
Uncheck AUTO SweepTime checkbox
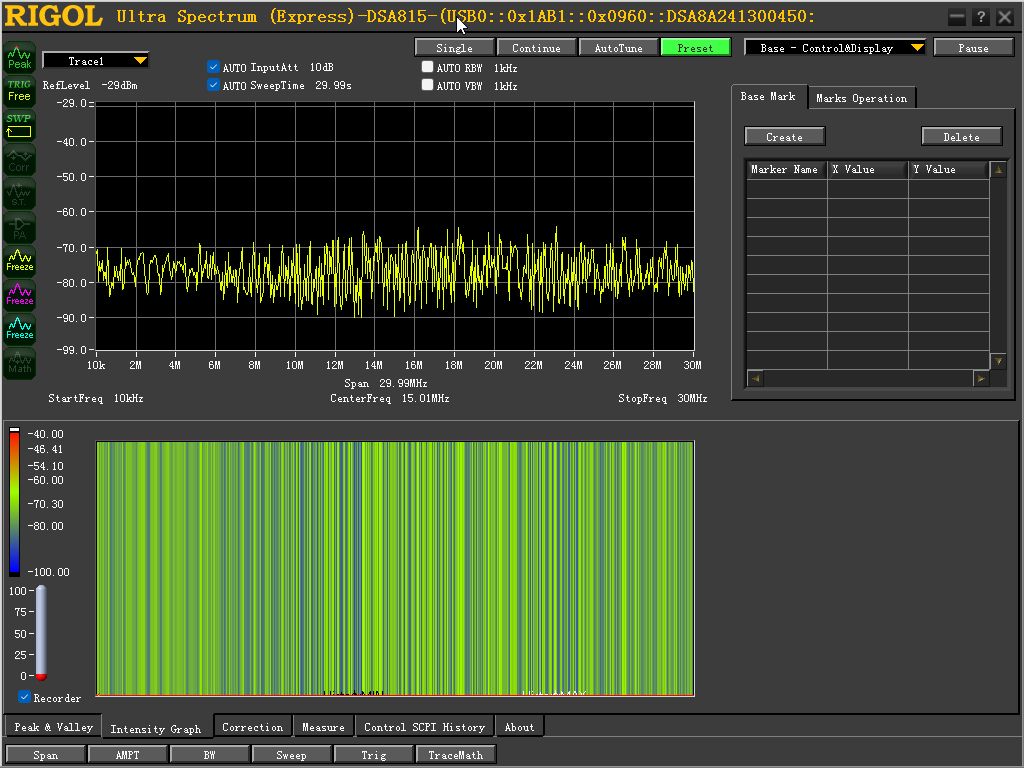[x=213, y=85]
